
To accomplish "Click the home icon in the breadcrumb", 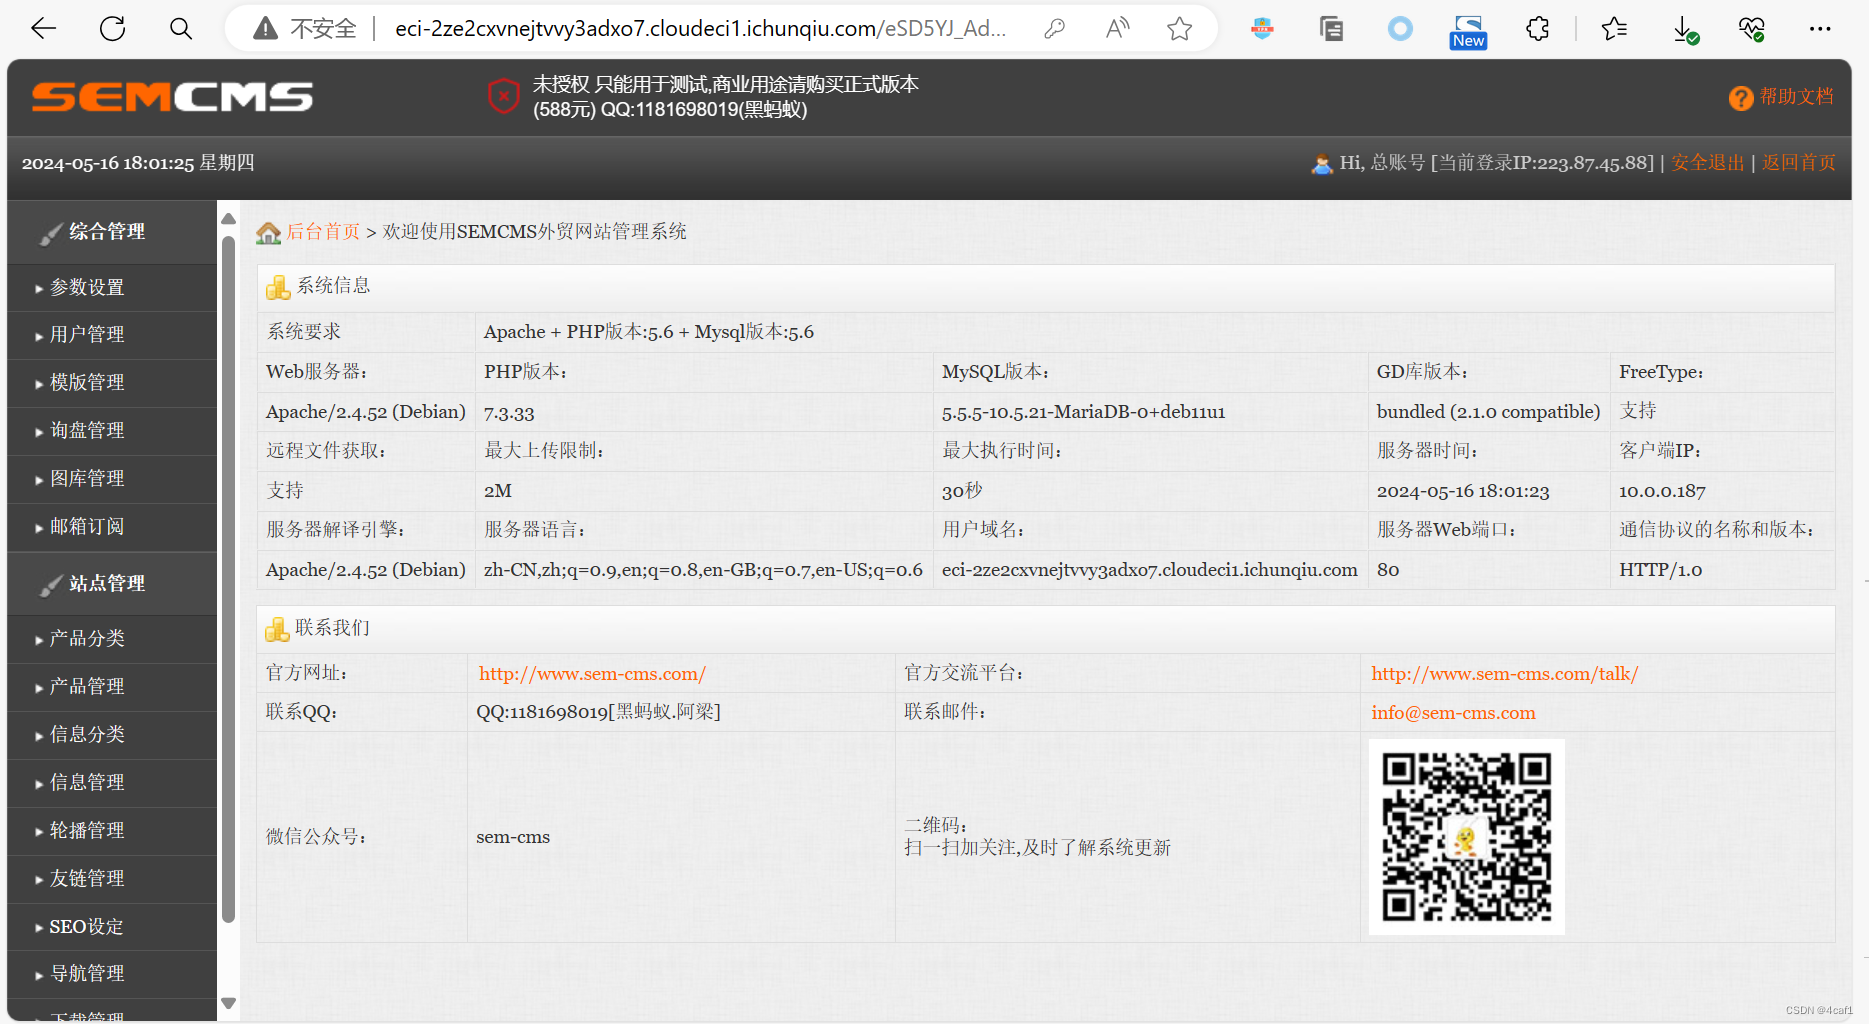I will (267, 230).
